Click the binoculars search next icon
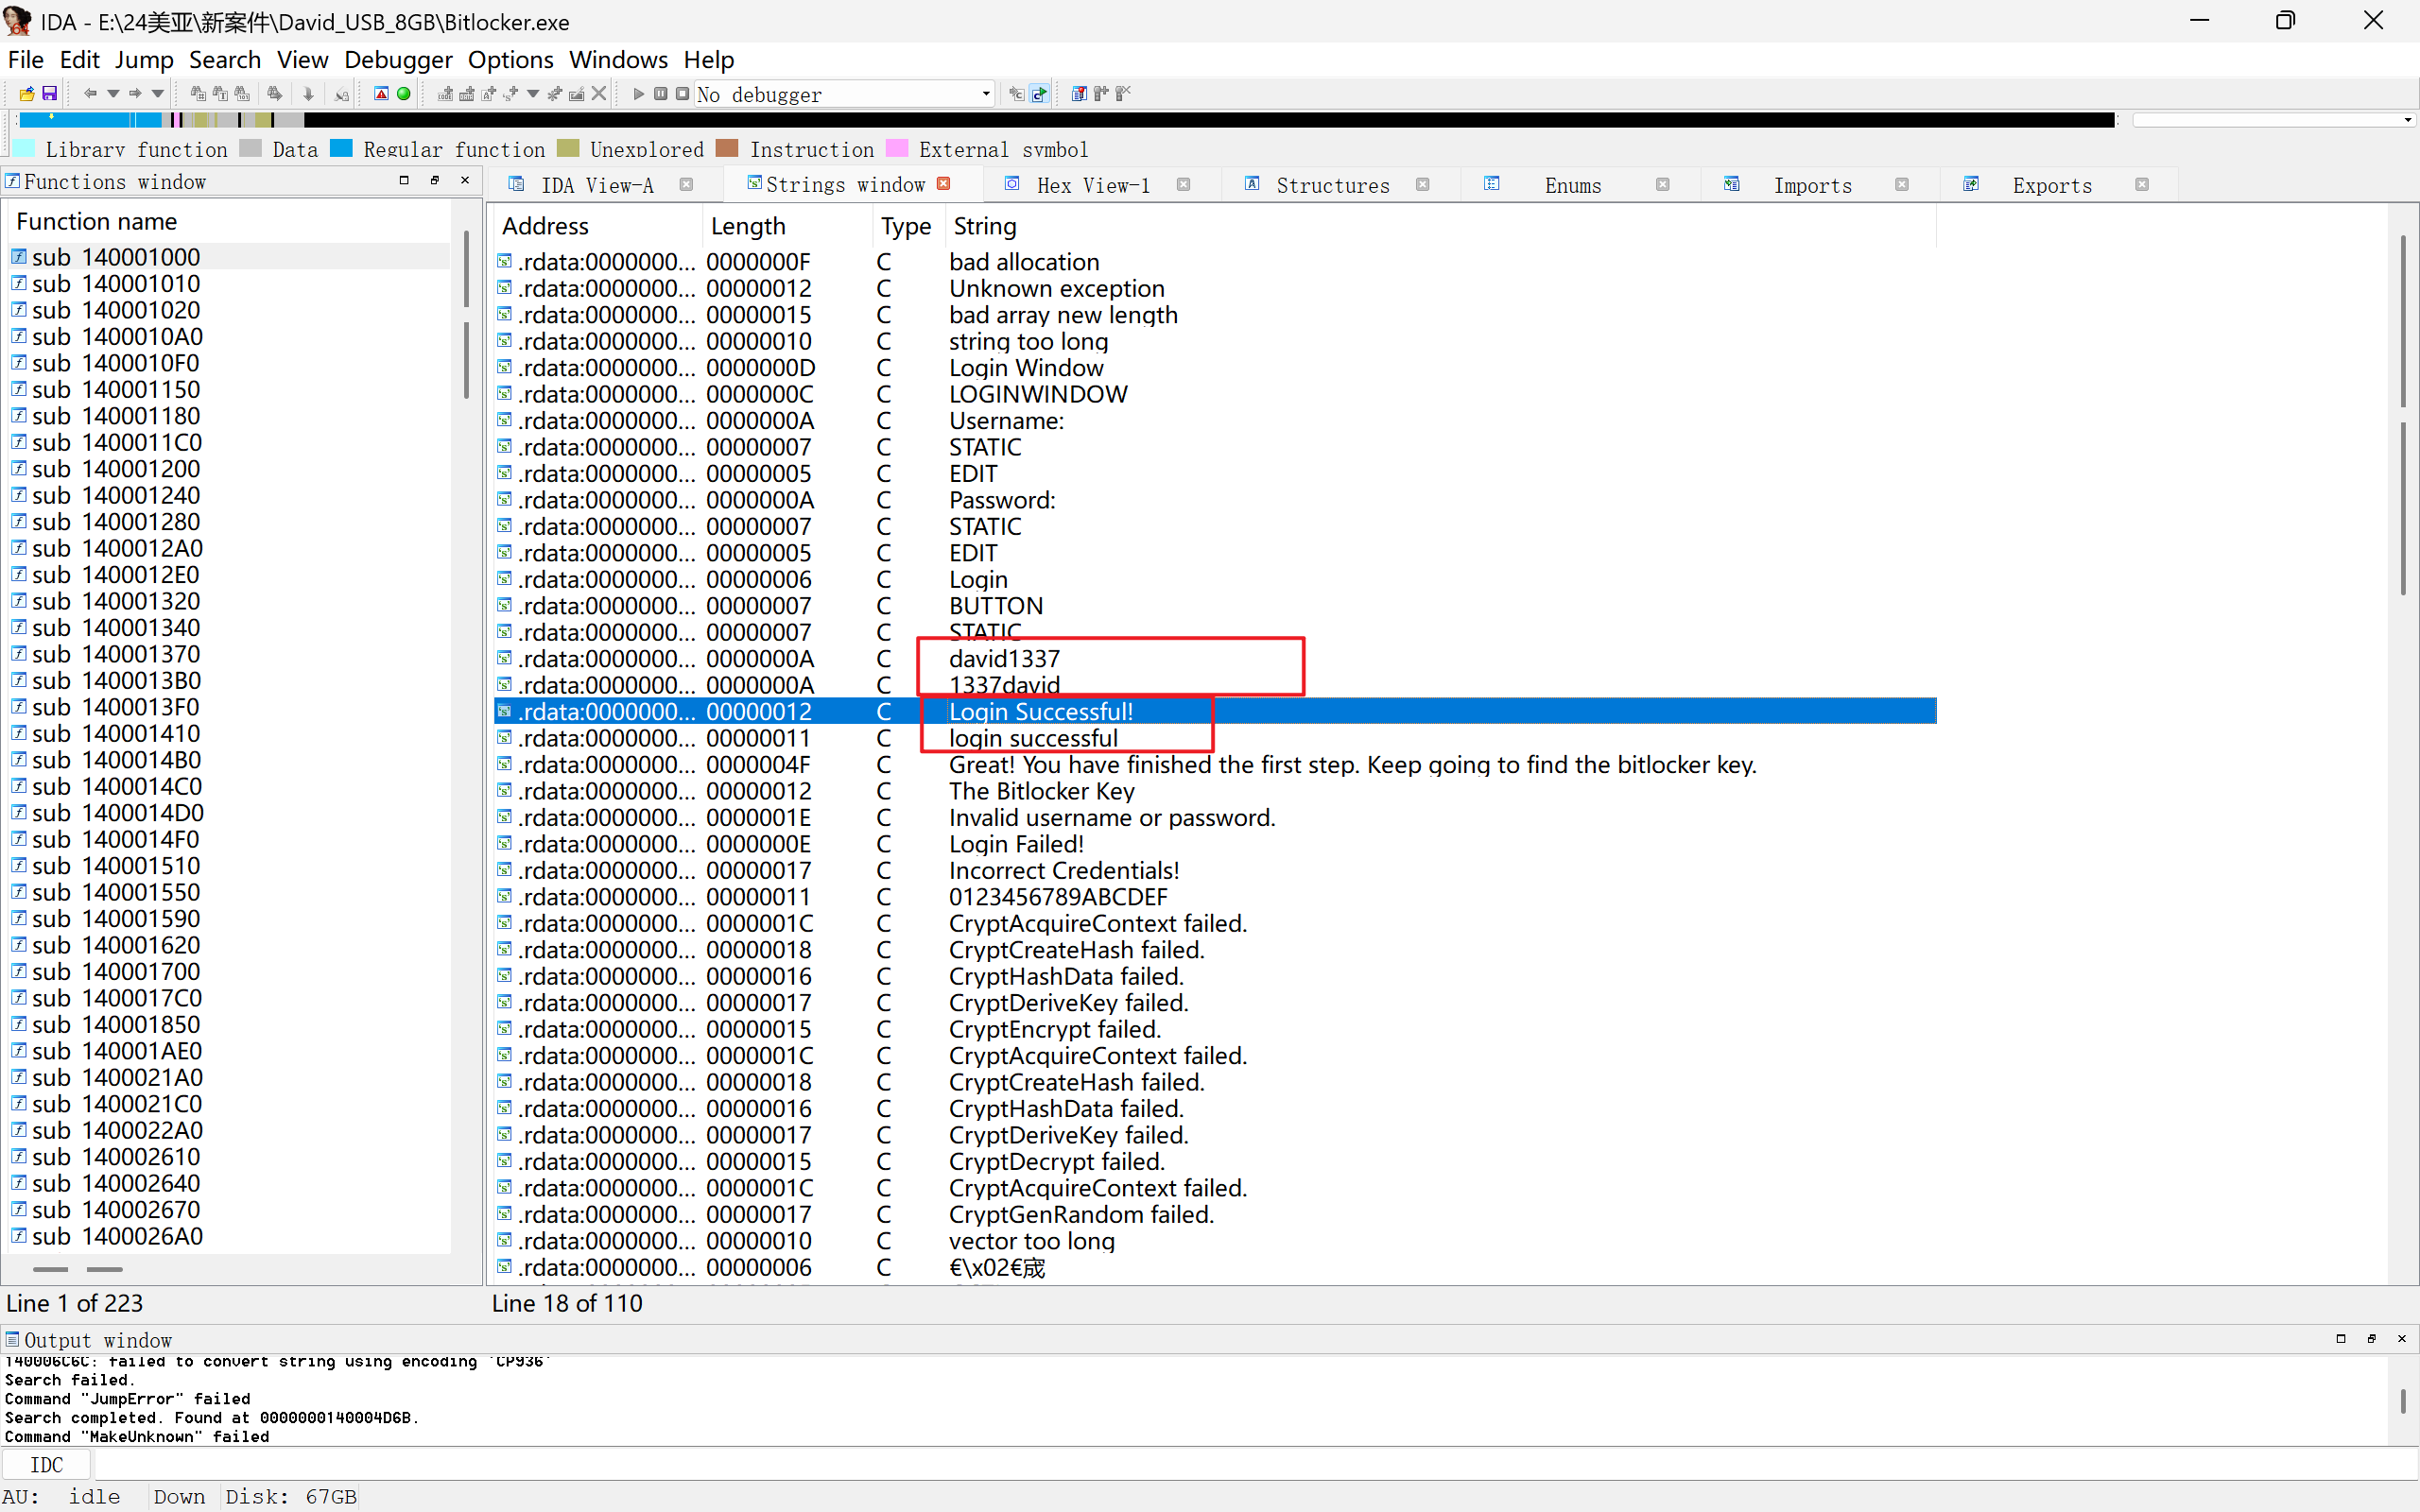Screen dimensions: 2420x1512 pyautogui.click(x=274, y=94)
